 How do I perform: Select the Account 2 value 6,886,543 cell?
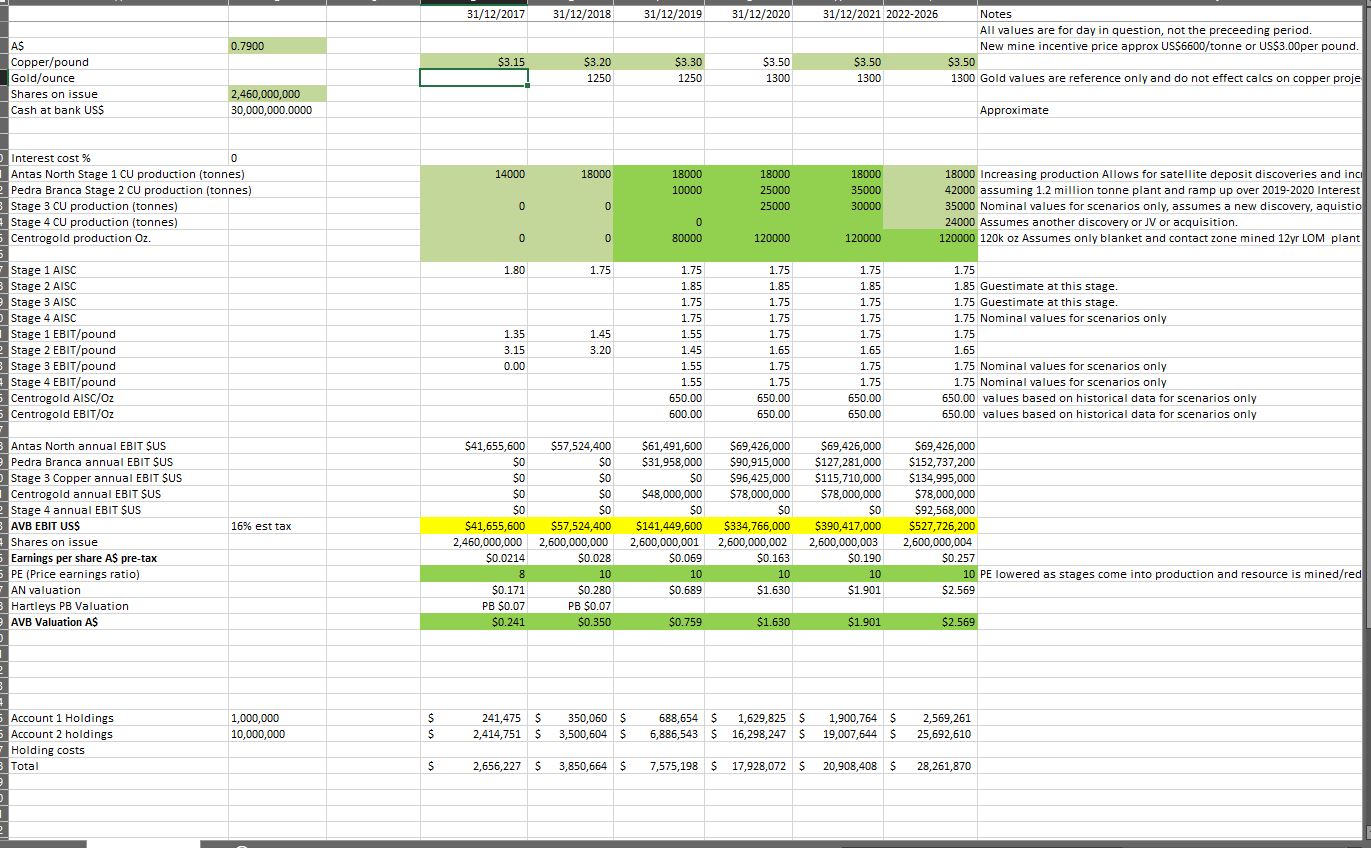click(661, 734)
